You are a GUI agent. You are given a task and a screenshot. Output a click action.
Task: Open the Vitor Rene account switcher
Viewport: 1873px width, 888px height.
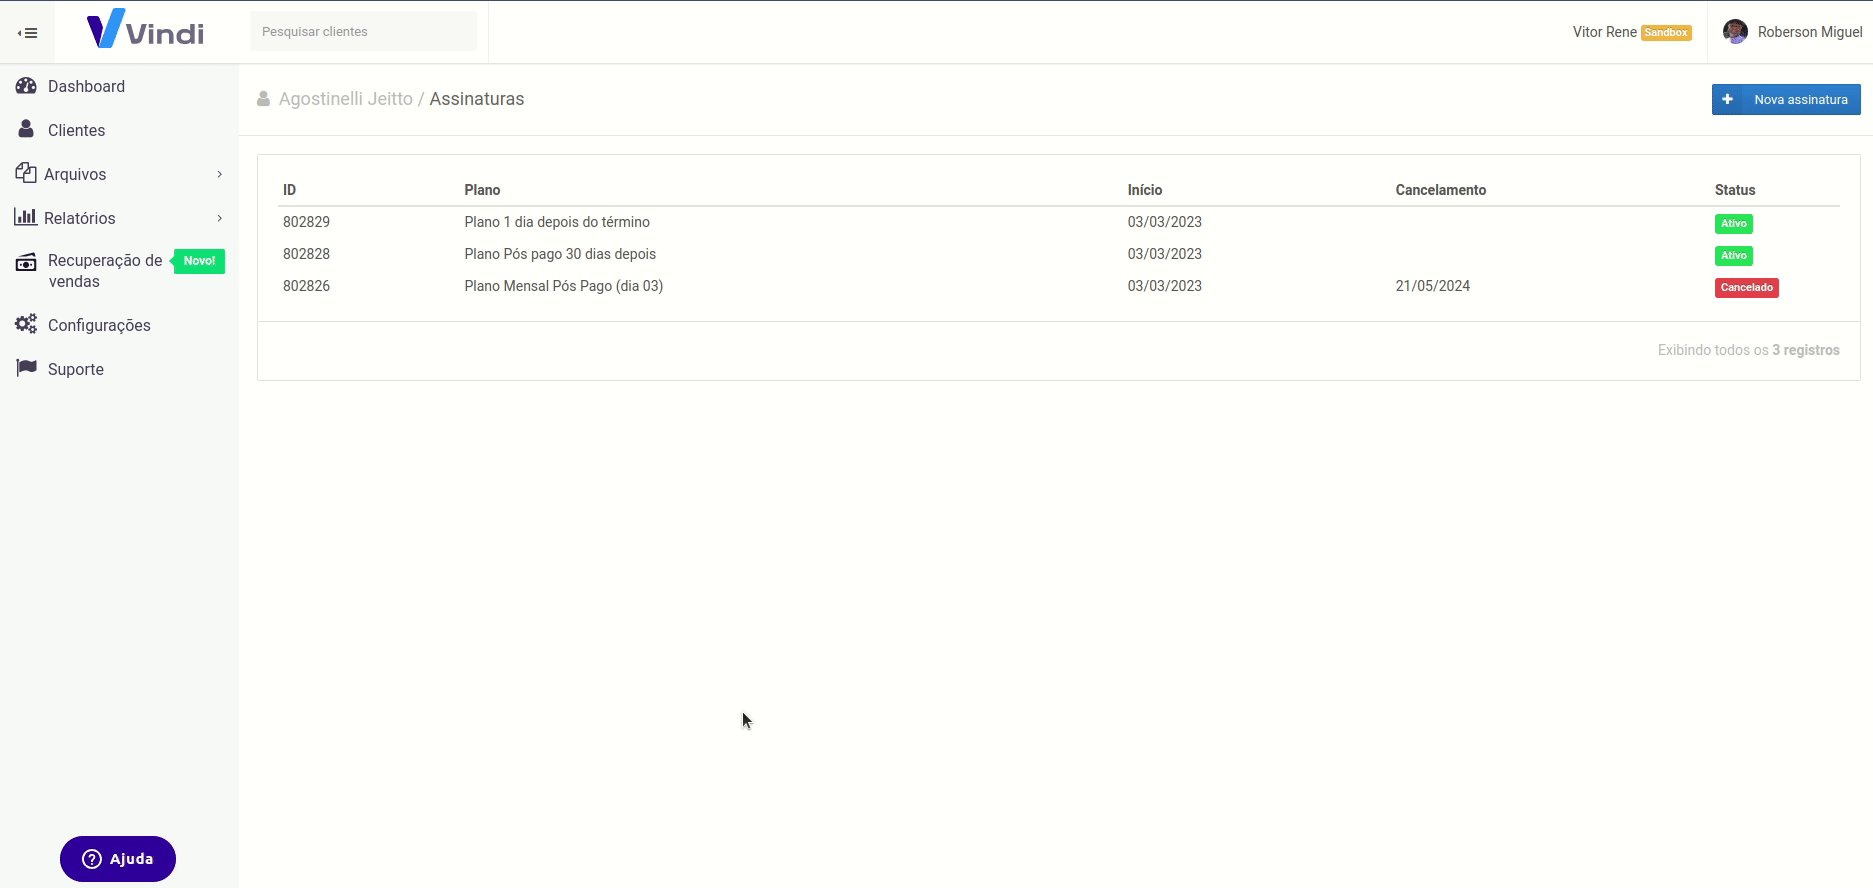coord(1604,32)
